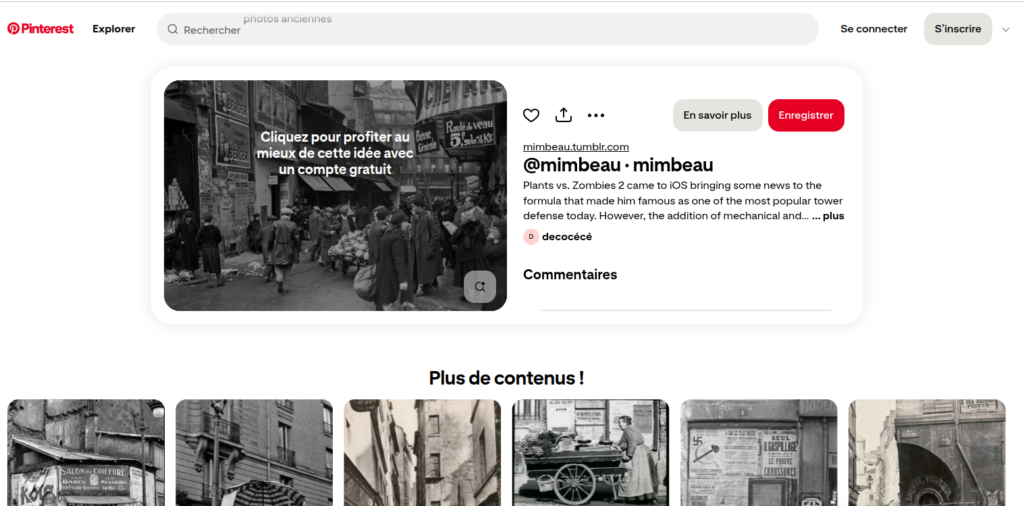The image size is (1024, 506).
Task: Open the three-dot more options menu
Action: pyautogui.click(x=596, y=115)
